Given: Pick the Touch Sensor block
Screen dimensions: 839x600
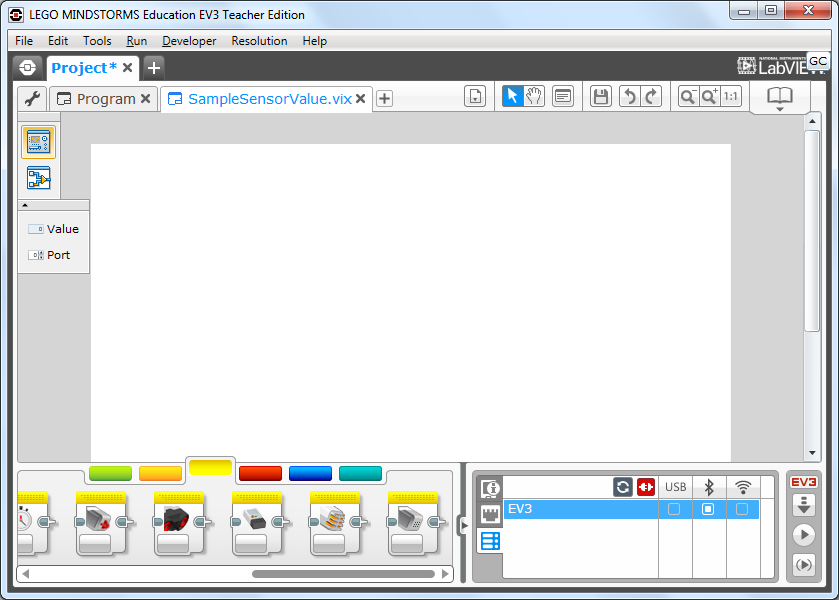Looking at the screenshot, I should tap(101, 523).
